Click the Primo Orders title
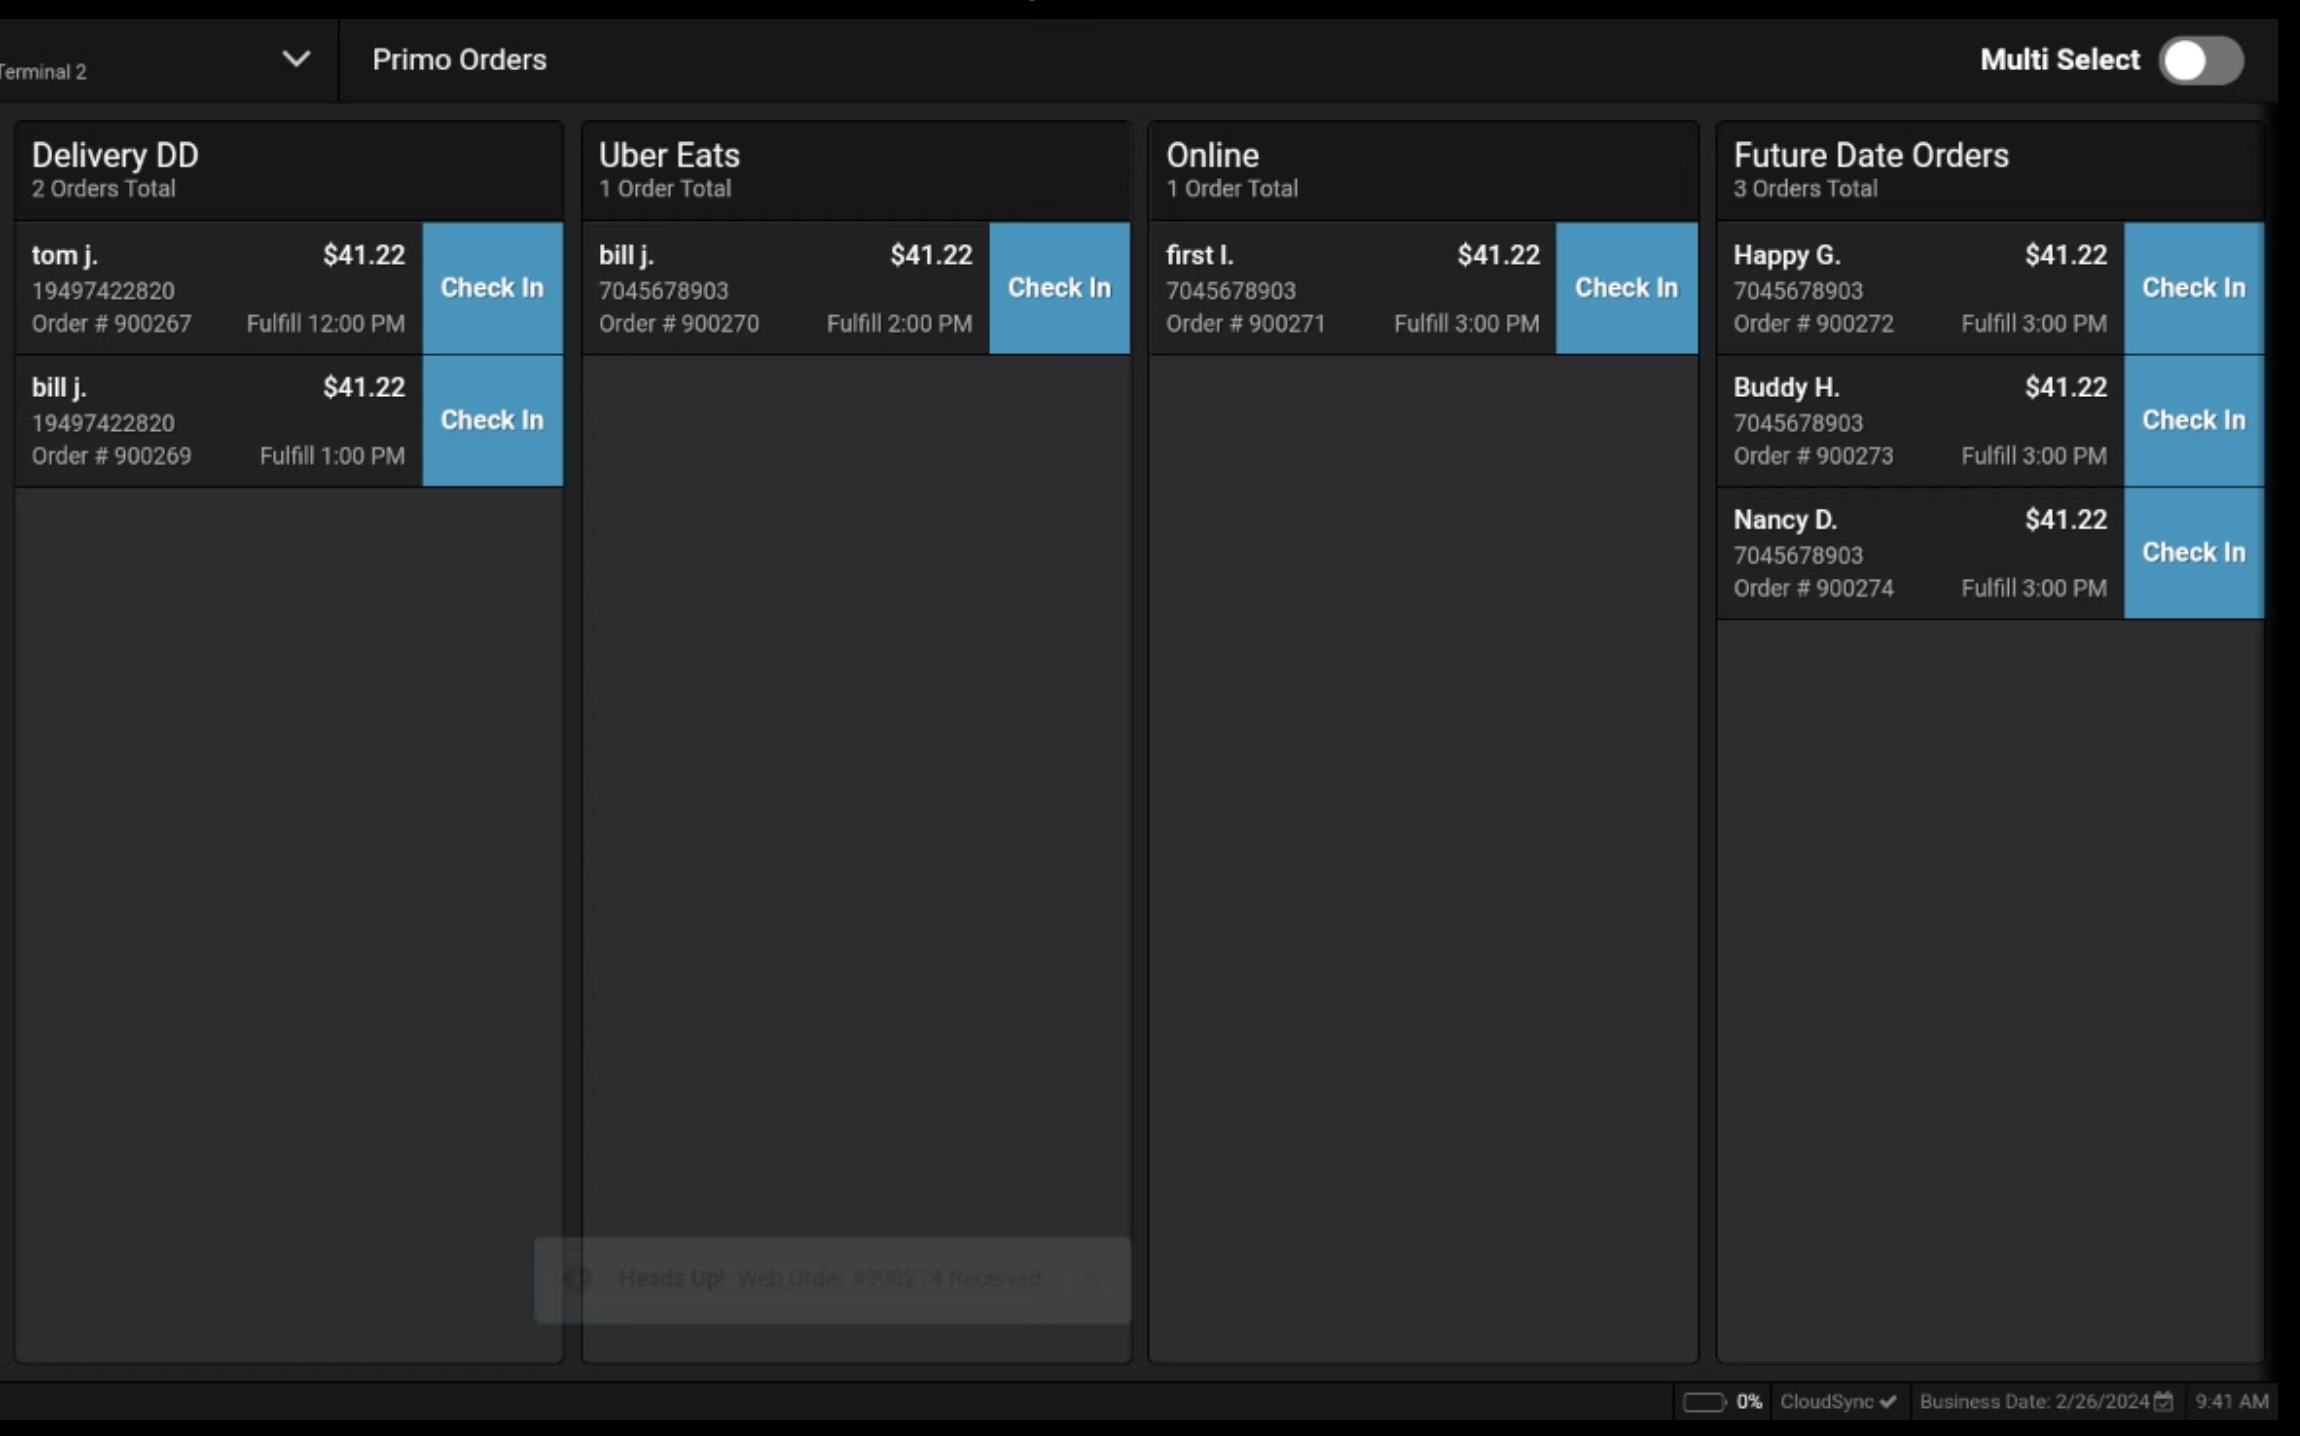The width and height of the screenshot is (2300, 1436). click(459, 60)
